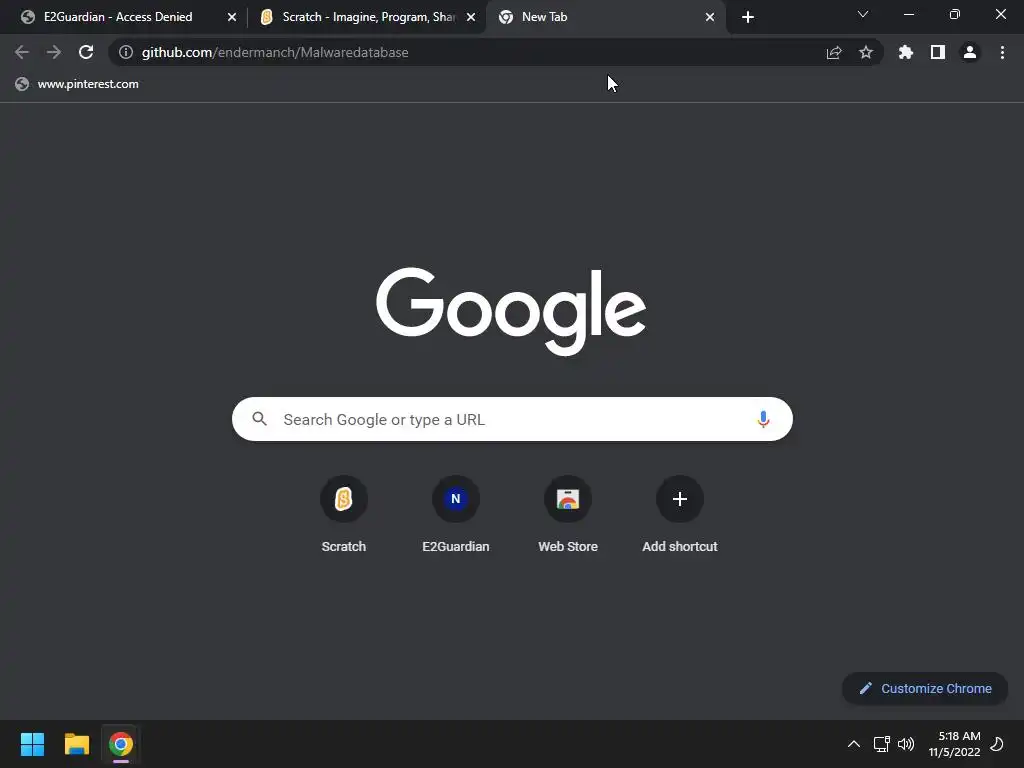Open network status in system tray

click(x=882, y=744)
